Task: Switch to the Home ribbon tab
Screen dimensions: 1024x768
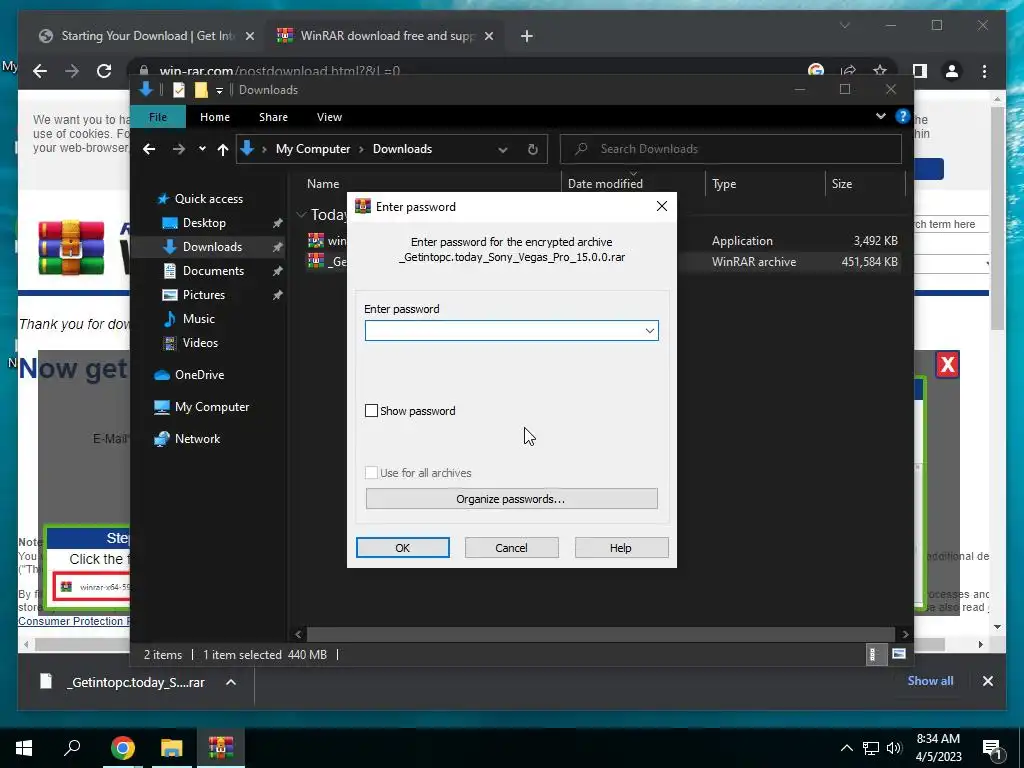Action: click(x=215, y=117)
